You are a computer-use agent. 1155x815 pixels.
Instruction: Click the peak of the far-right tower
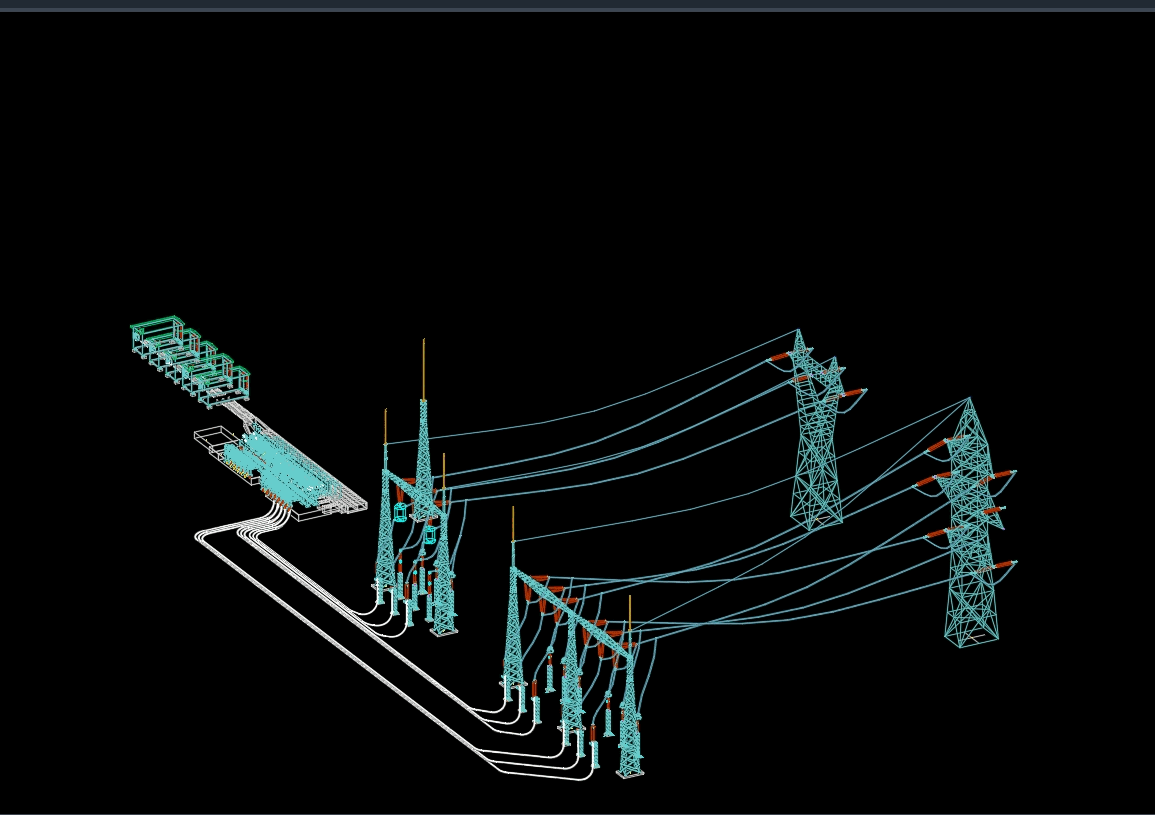point(970,400)
